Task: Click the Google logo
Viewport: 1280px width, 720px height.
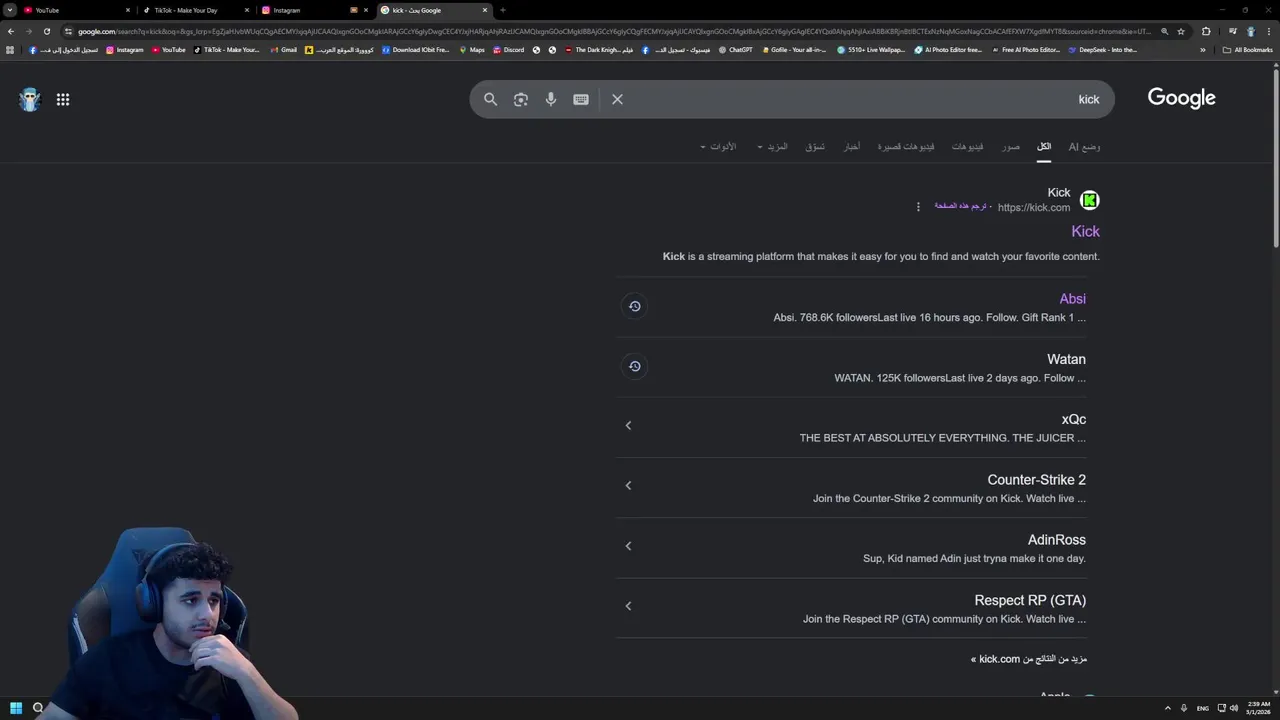Action: coord(1181,98)
